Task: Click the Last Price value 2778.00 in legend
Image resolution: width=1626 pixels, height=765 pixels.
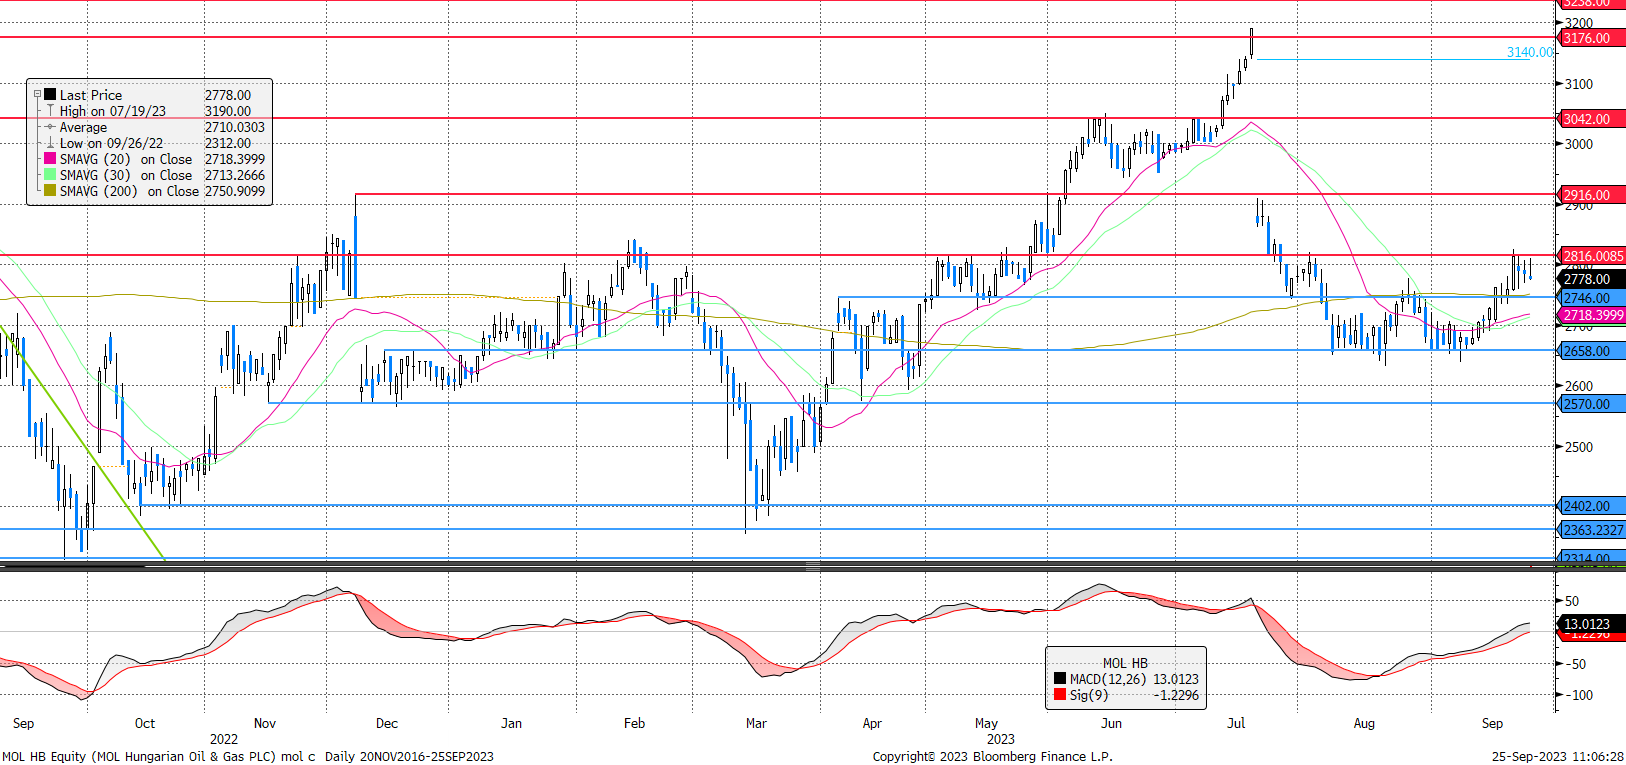Action: tap(228, 95)
